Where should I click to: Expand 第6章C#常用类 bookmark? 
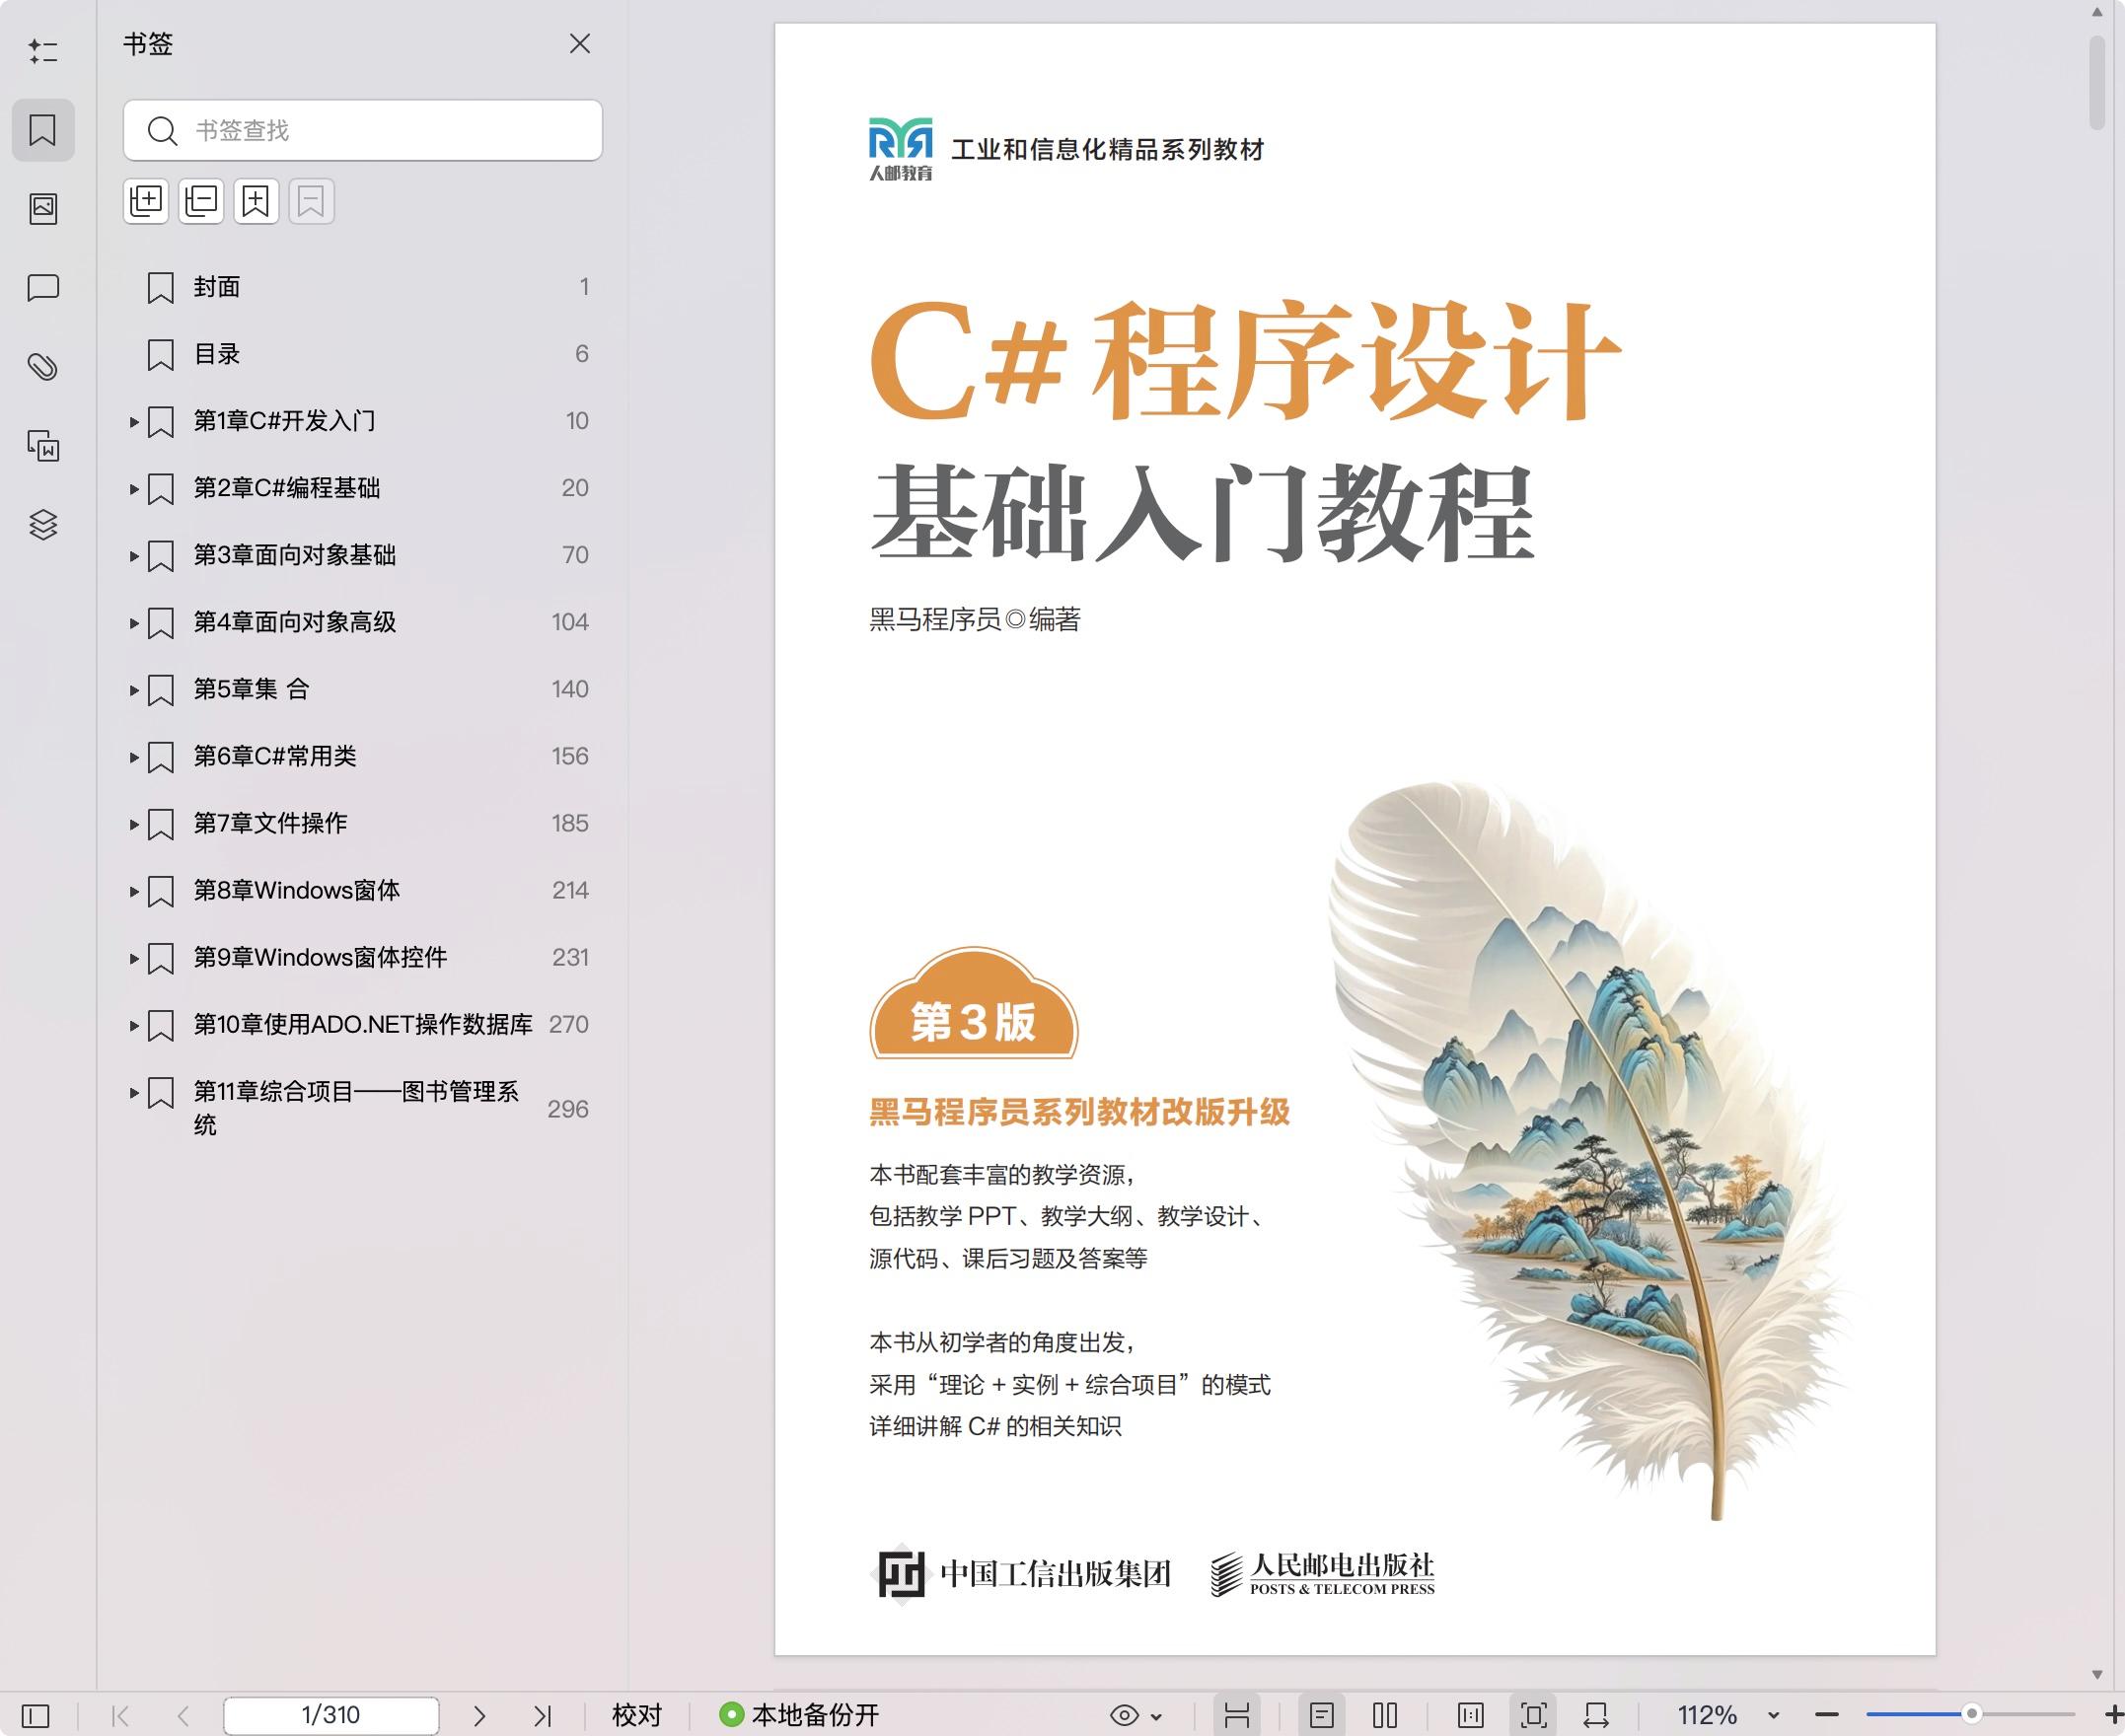[x=134, y=757]
